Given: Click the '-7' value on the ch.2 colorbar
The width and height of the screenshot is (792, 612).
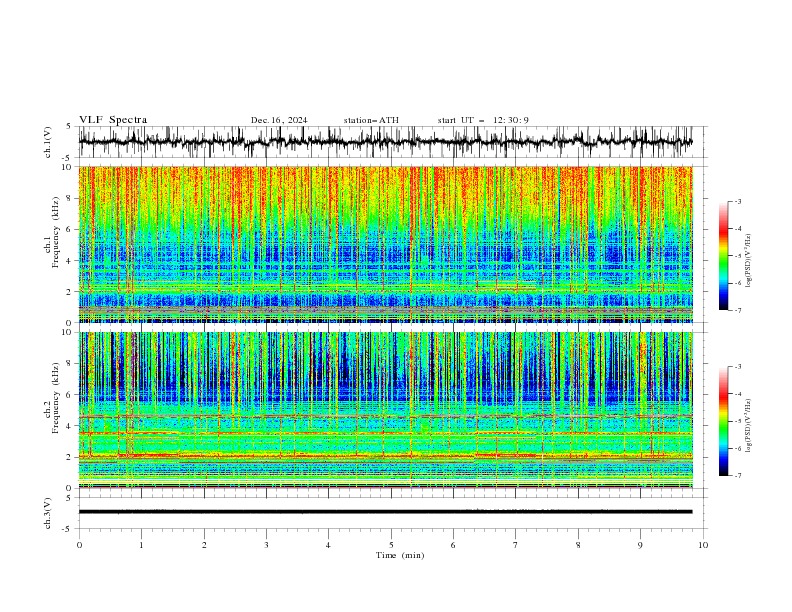Looking at the screenshot, I should coord(737,476).
